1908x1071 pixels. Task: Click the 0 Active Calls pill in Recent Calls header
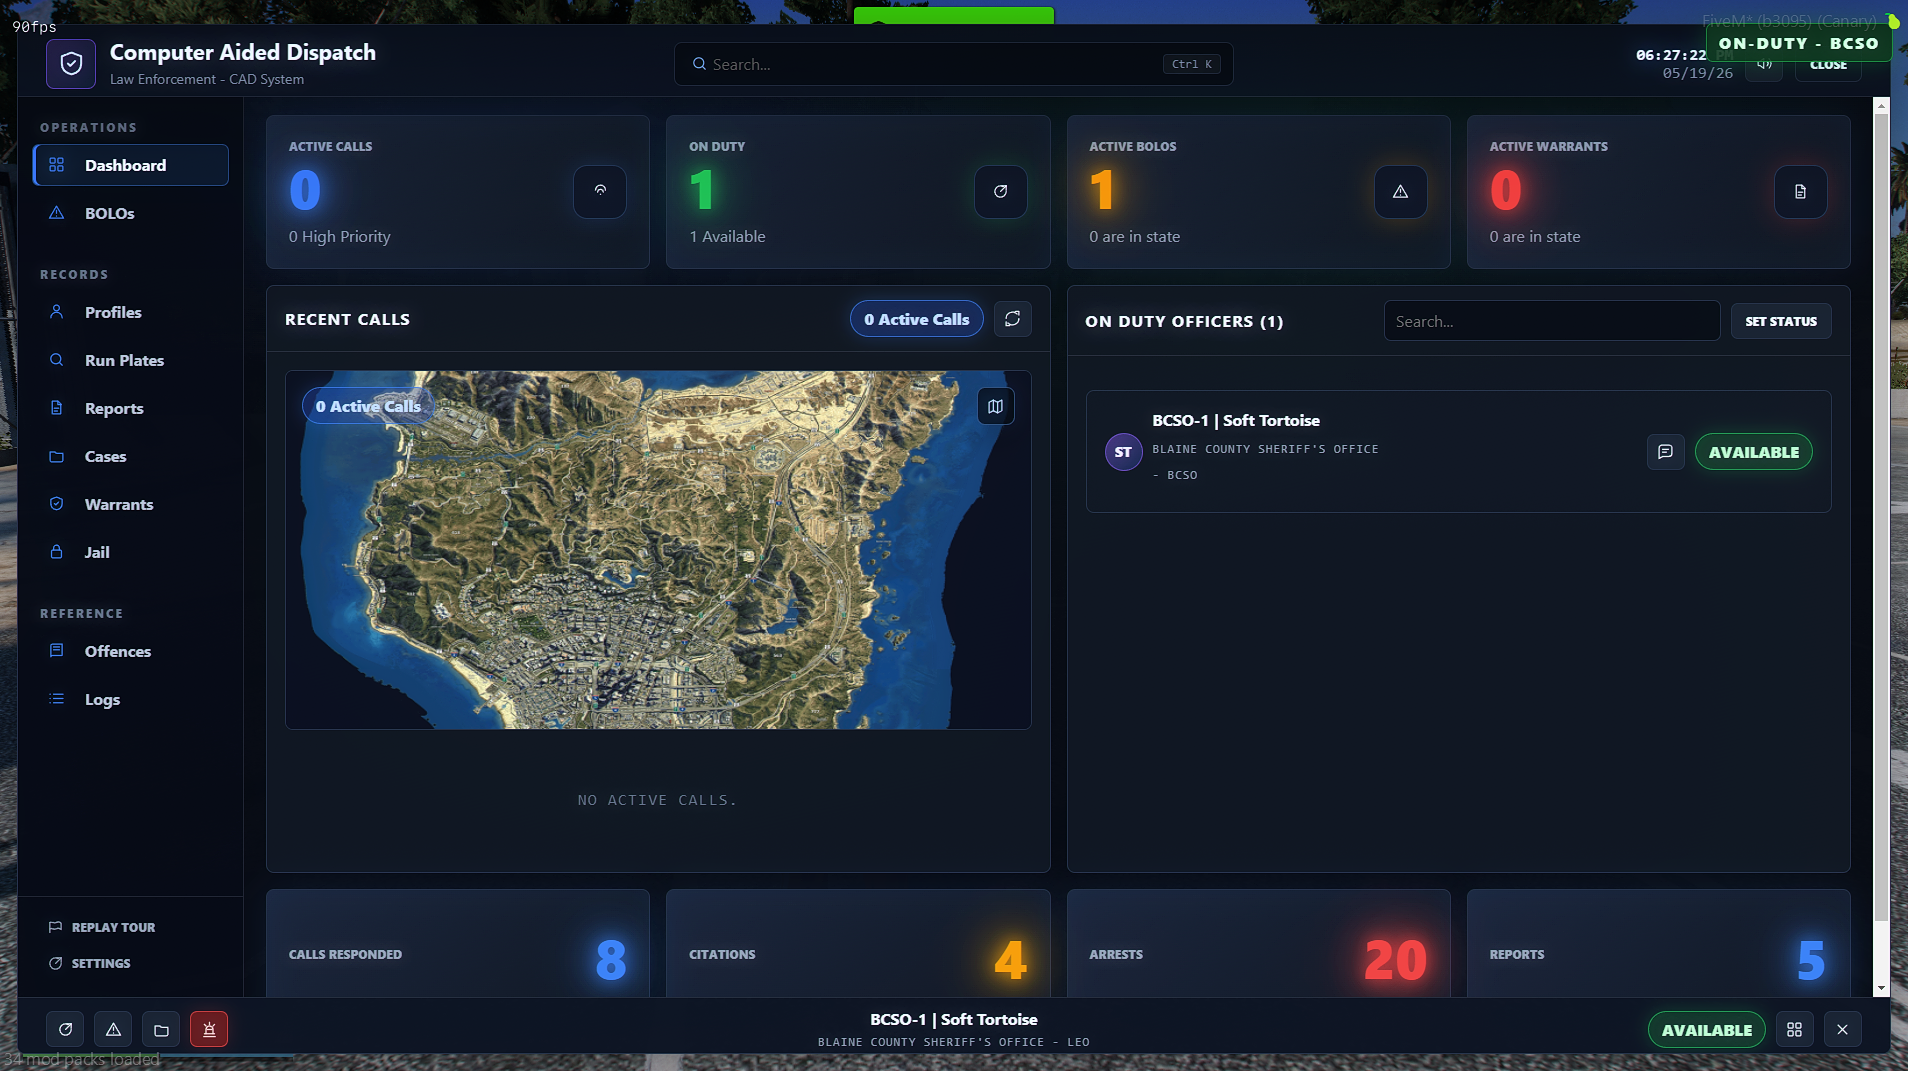click(917, 319)
